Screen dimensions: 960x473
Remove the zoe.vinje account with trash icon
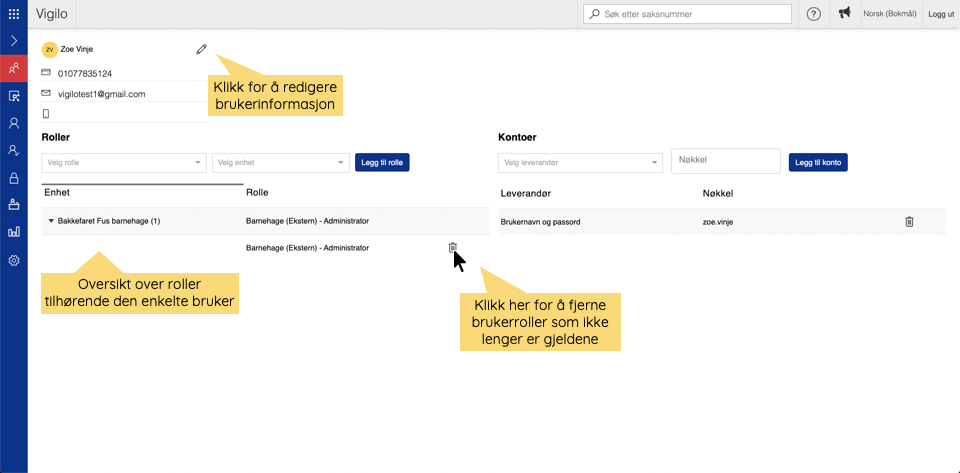tap(909, 222)
